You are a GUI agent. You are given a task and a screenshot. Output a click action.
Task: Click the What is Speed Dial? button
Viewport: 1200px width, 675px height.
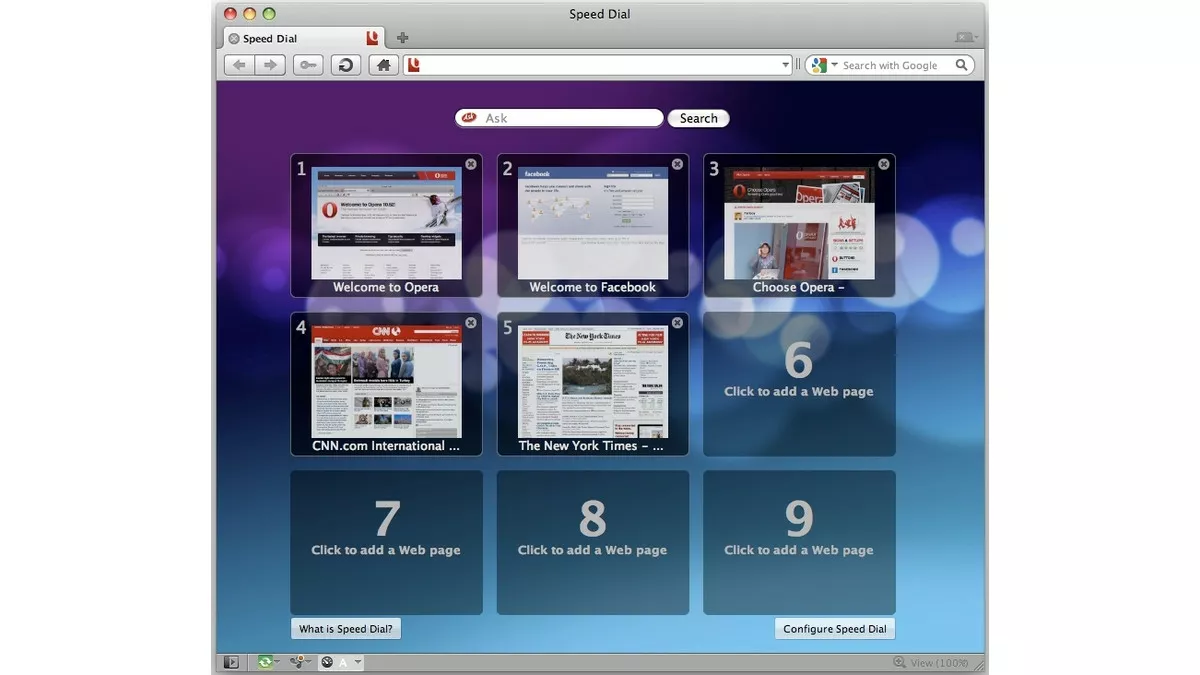pyautogui.click(x=346, y=629)
